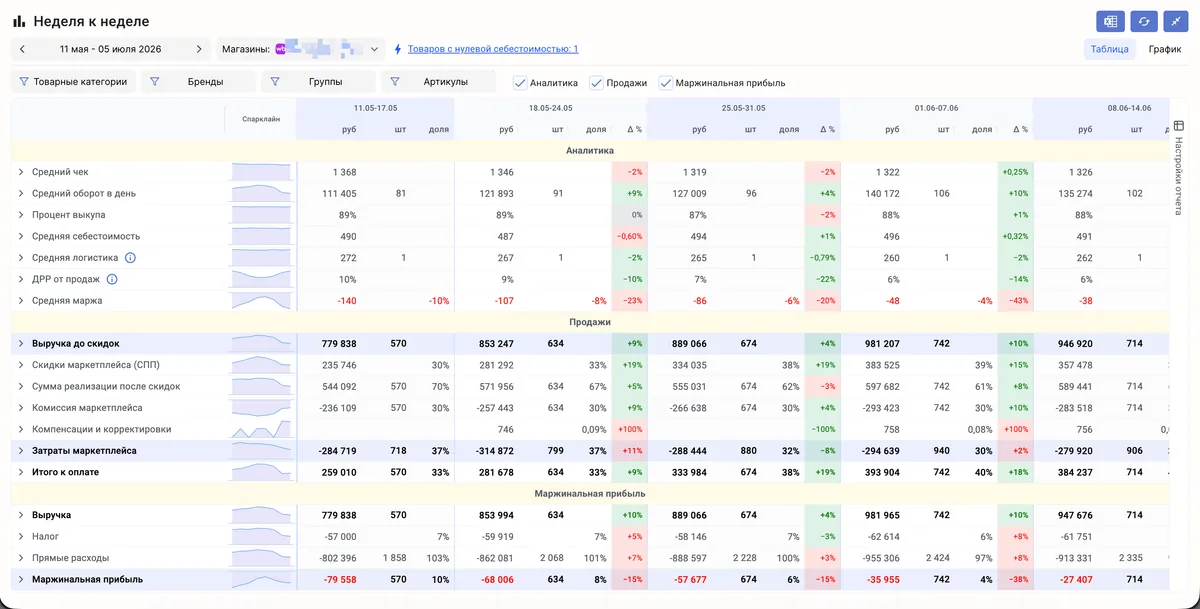Open the Артикулы filter

pyautogui.click(x=438, y=82)
